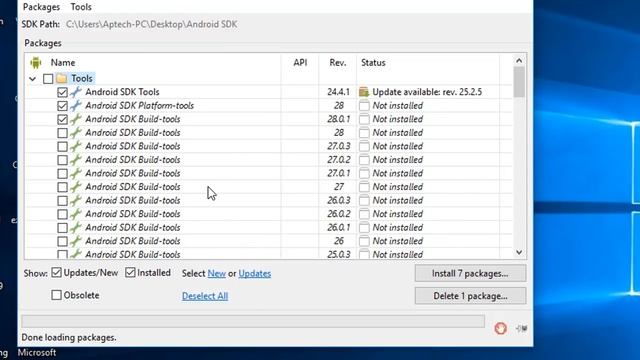
Task: Select 'Done loading packages.' status message
Action: (69, 338)
